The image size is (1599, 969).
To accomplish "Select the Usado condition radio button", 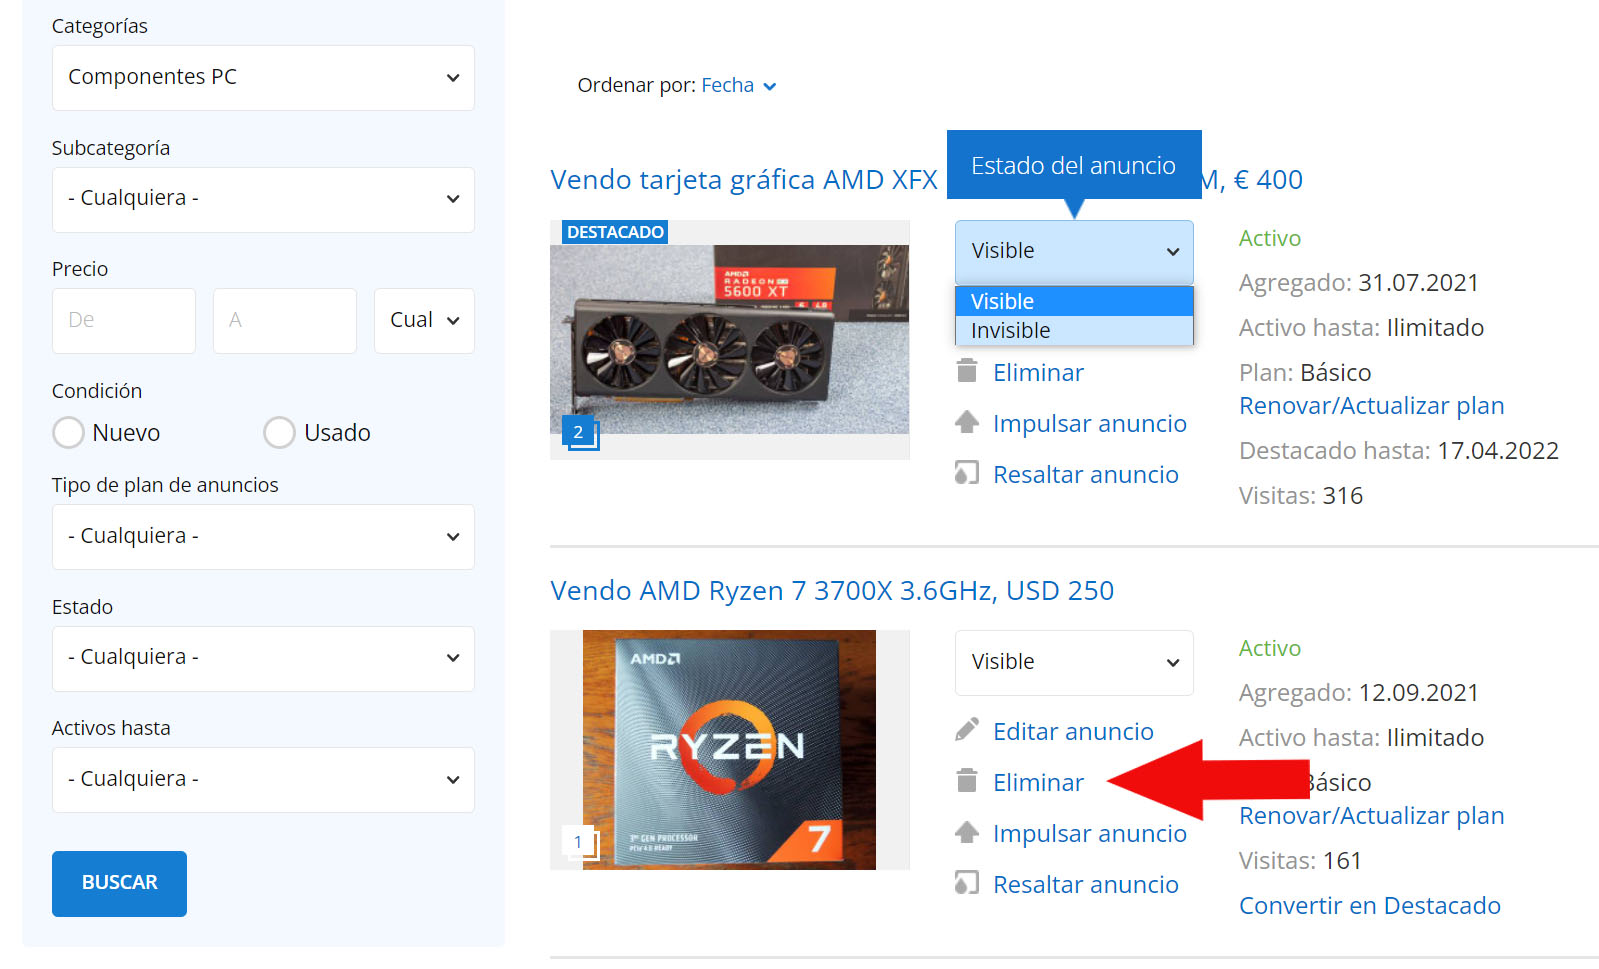I will pos(279,433).
